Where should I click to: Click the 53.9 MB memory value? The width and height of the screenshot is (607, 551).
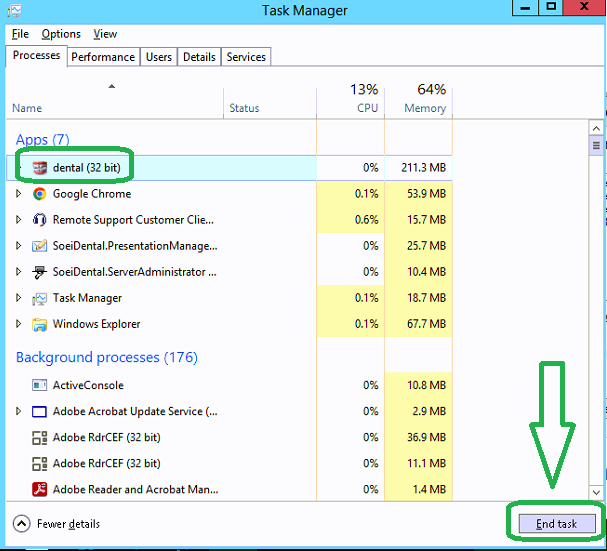pos(426,194)
